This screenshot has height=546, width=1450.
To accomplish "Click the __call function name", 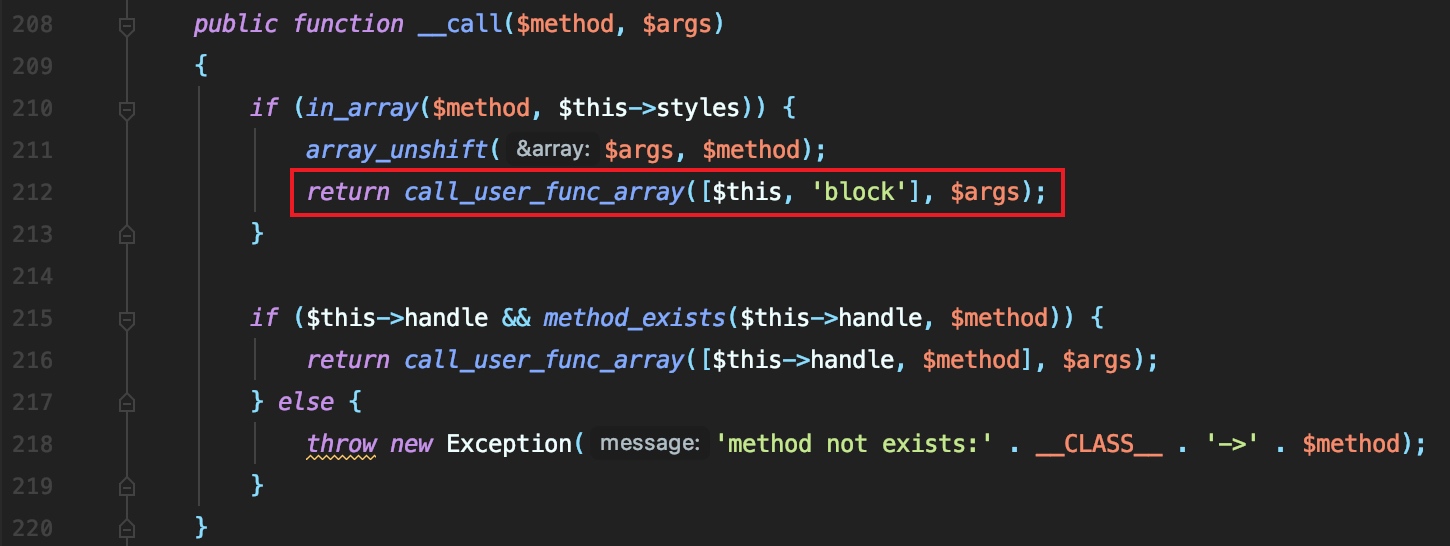I will click(x=460, y=25).
